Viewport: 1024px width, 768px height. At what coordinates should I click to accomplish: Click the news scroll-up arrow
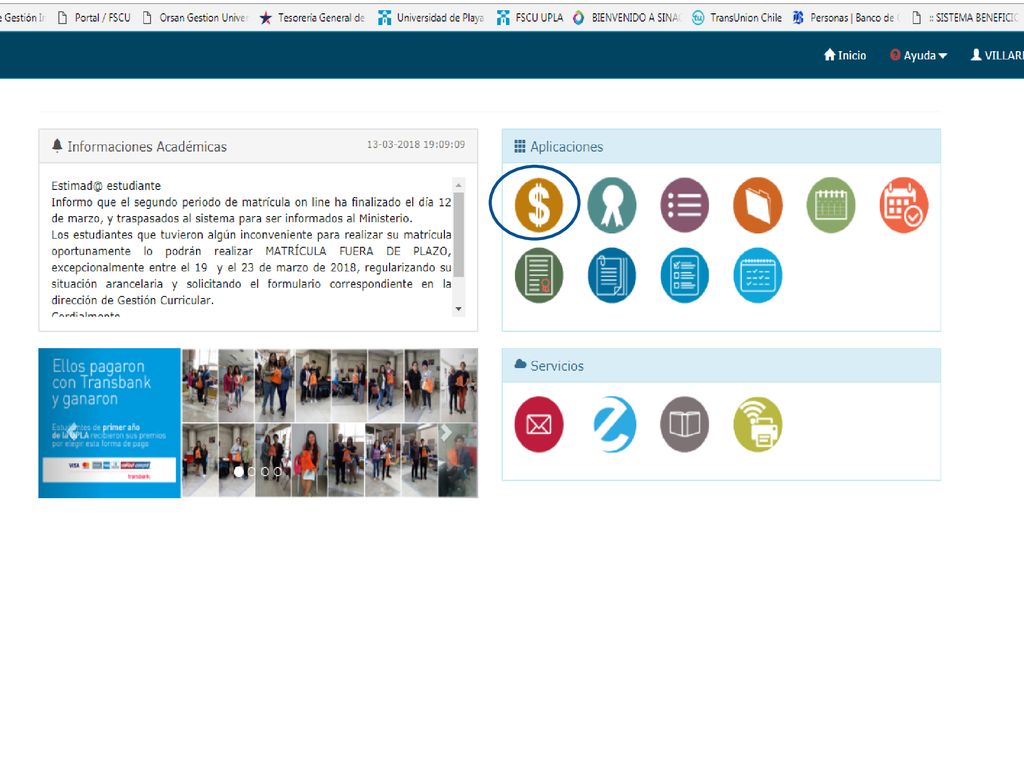tap(458, 185)
